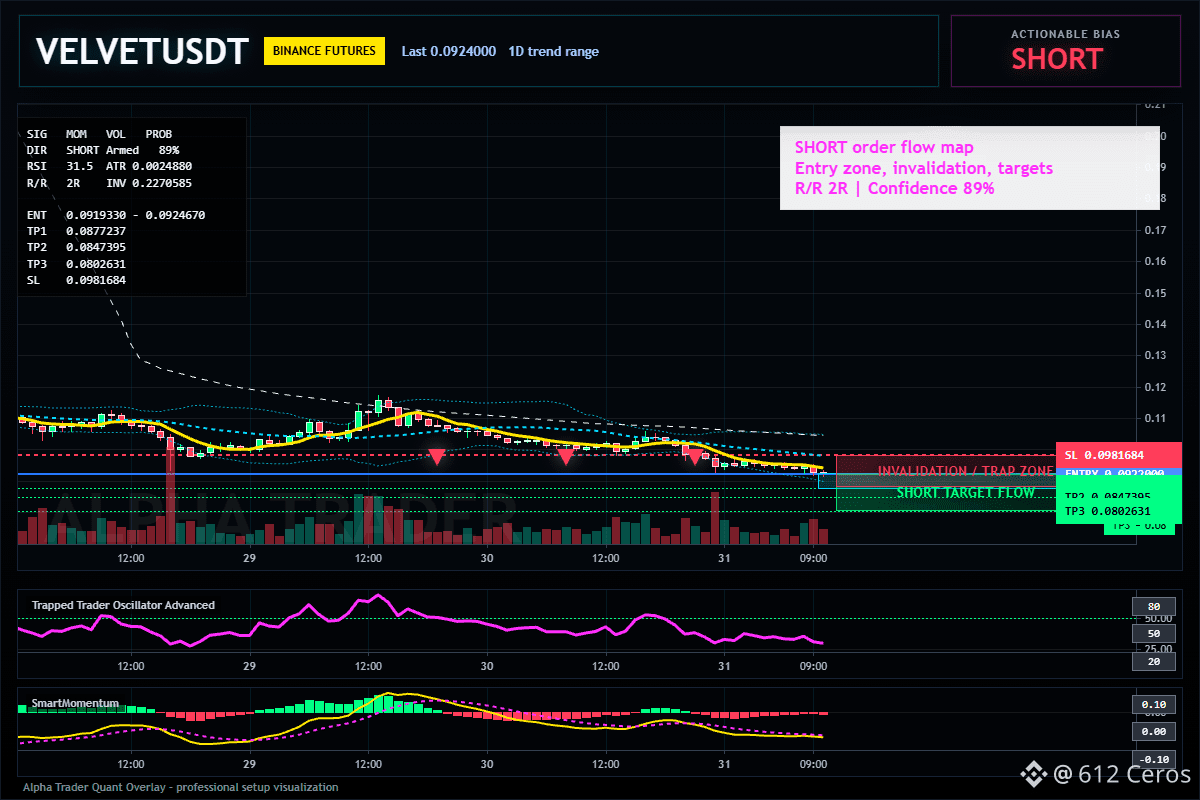Click the 1D trend range label

point(553,51)
